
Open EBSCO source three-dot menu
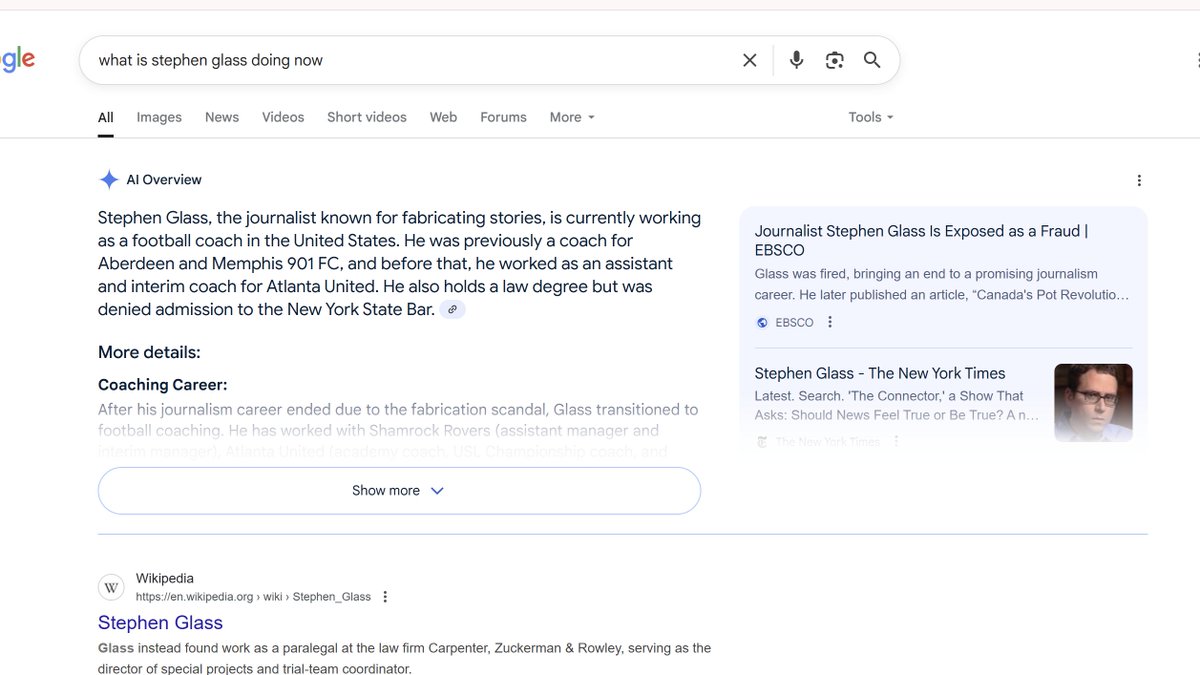coord(830,322)
